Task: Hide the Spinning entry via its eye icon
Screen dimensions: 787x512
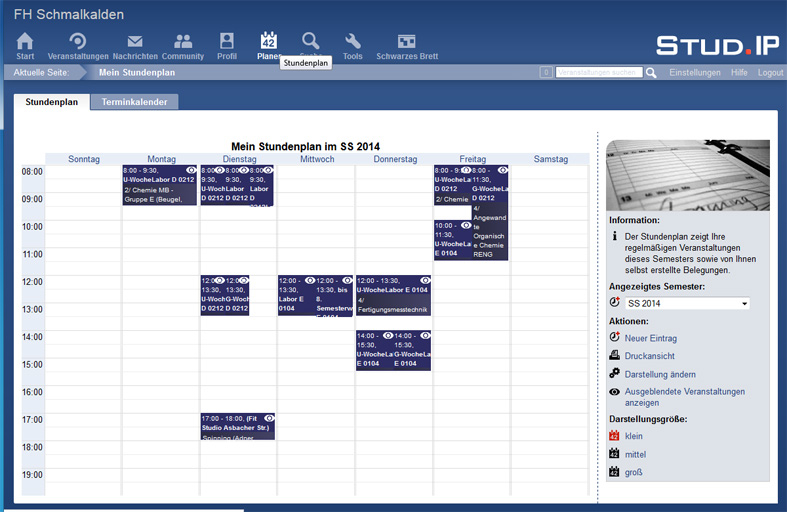Action: tap(269, 418)
